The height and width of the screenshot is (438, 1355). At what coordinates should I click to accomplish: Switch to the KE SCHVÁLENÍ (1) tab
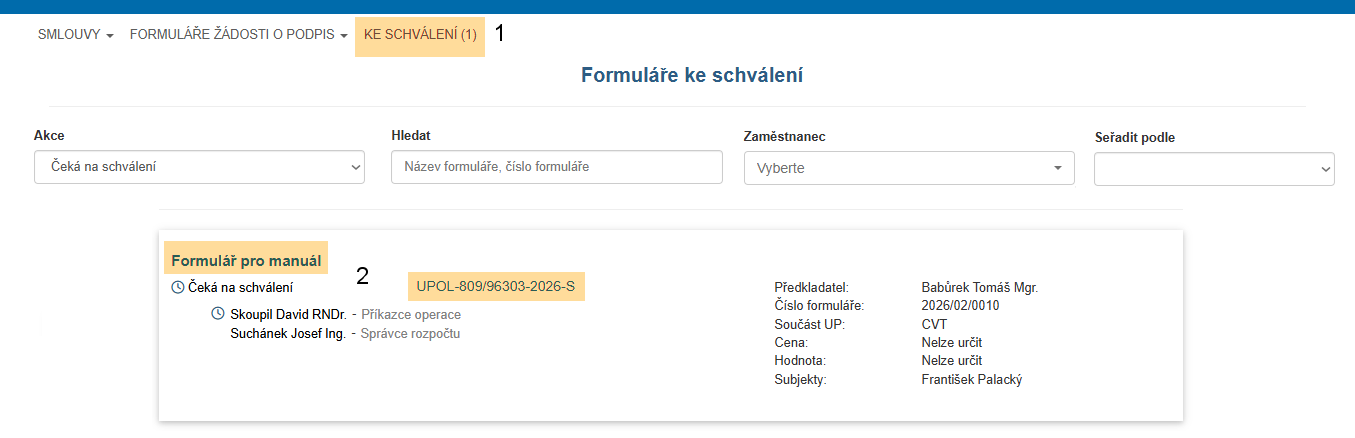click(420, 34)
